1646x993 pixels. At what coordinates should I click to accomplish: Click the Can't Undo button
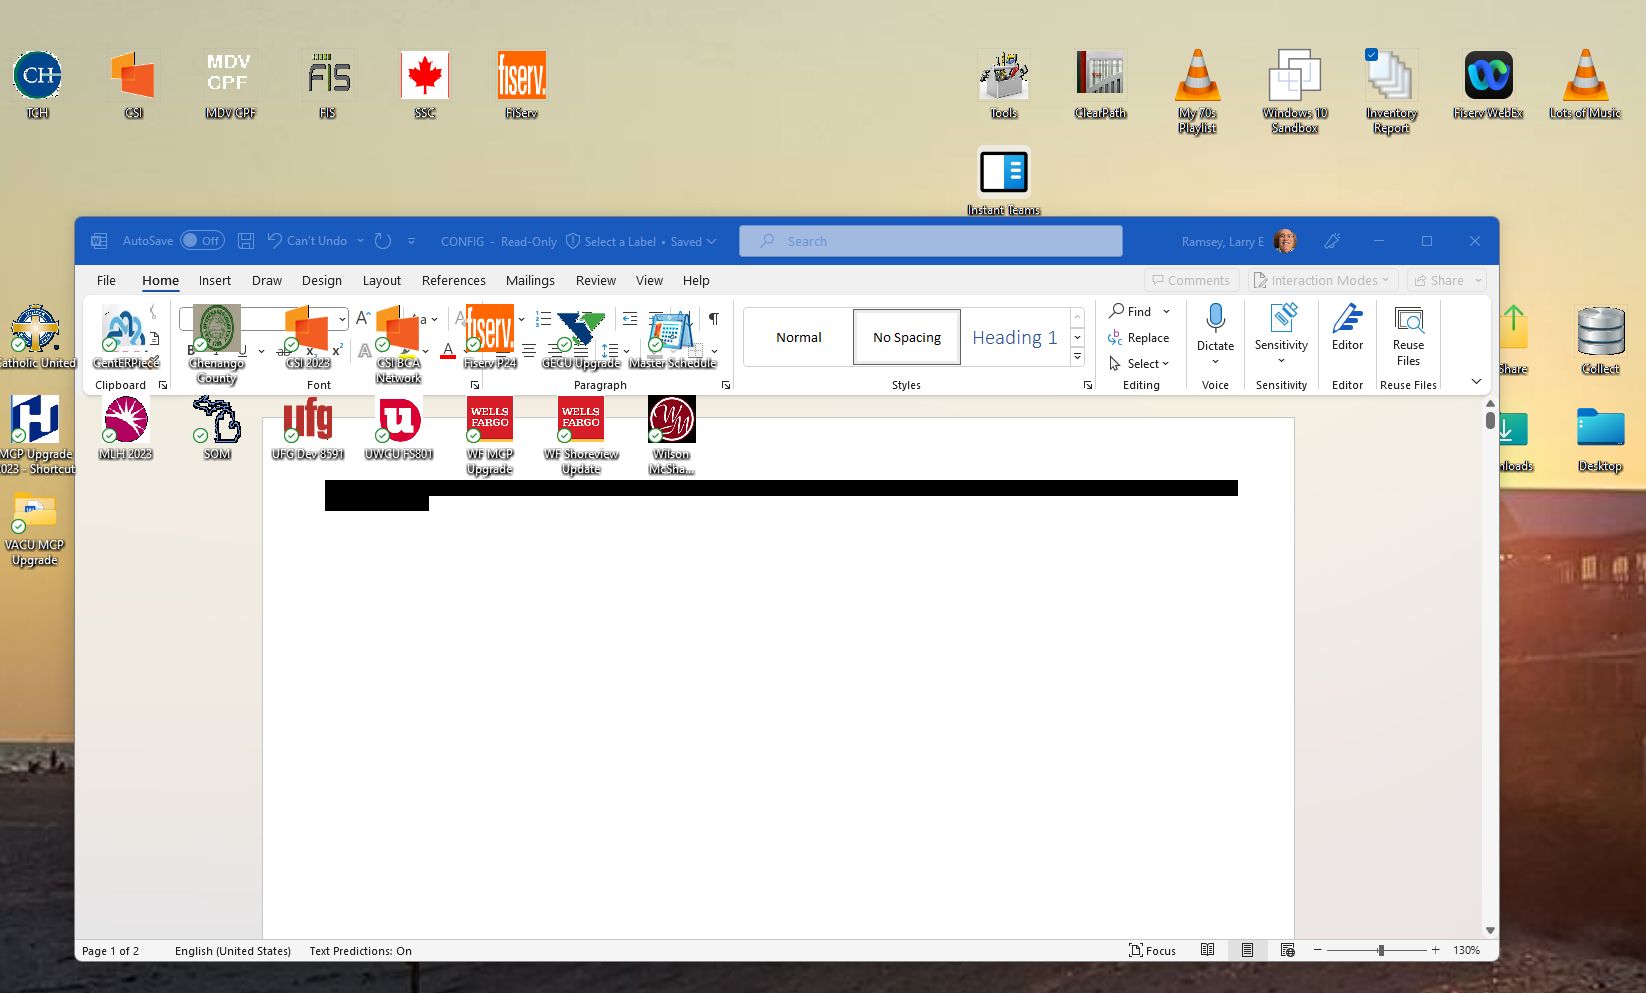coord(308,241)
